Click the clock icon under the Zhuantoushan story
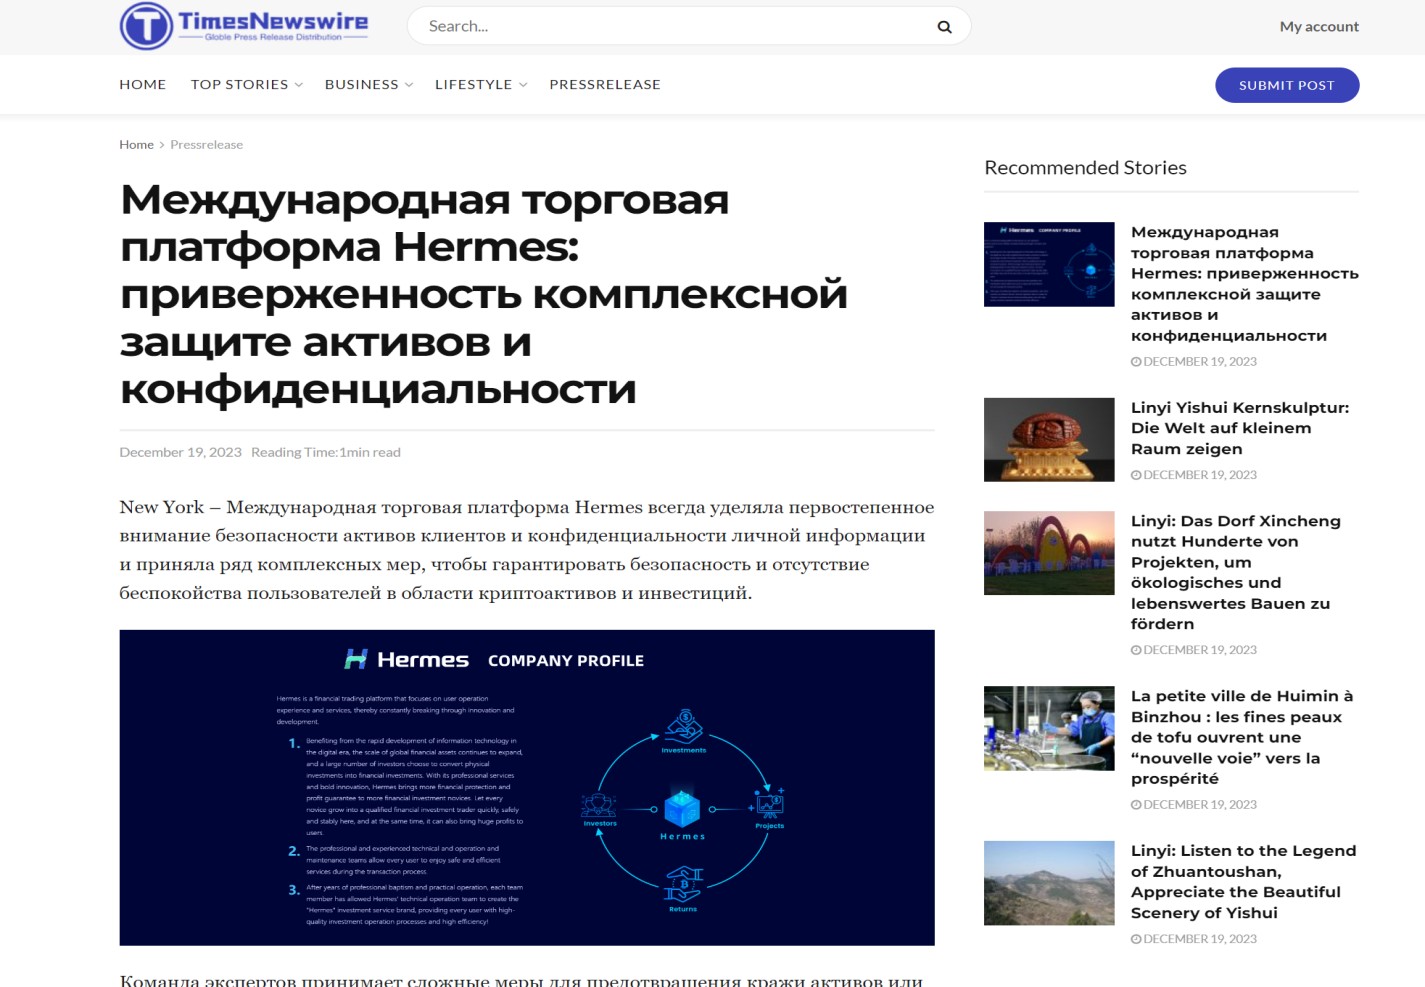 click(1136, 939)
